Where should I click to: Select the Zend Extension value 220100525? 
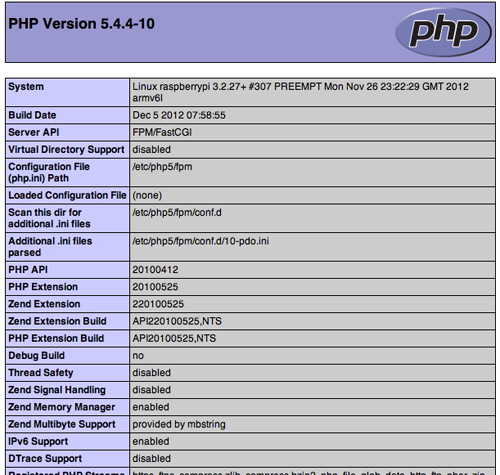[158, 304]
